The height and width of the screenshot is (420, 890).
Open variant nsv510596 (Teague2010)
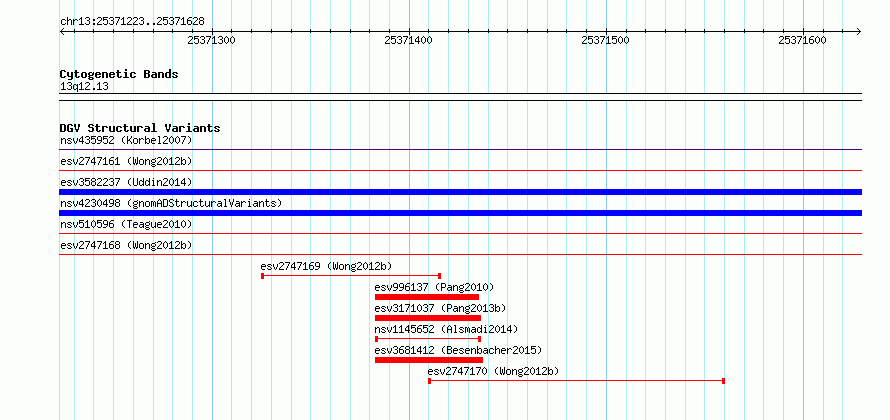126,224
